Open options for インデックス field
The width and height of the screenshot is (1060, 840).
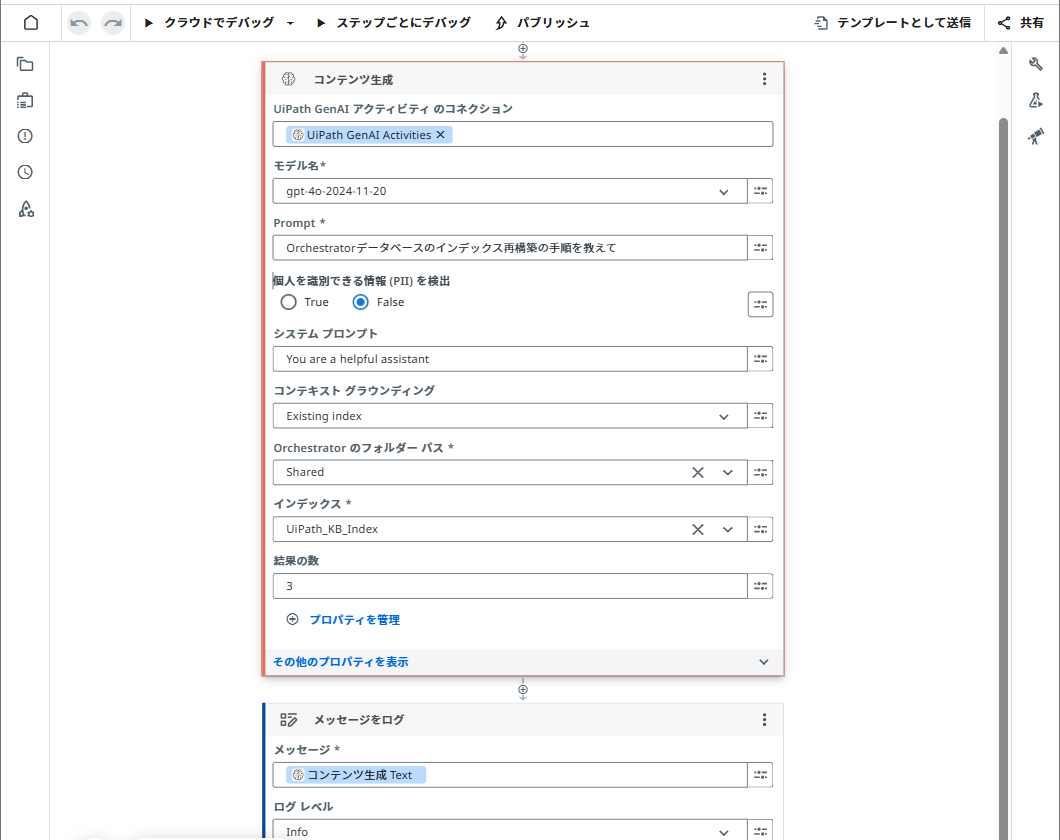pos(761,529)
